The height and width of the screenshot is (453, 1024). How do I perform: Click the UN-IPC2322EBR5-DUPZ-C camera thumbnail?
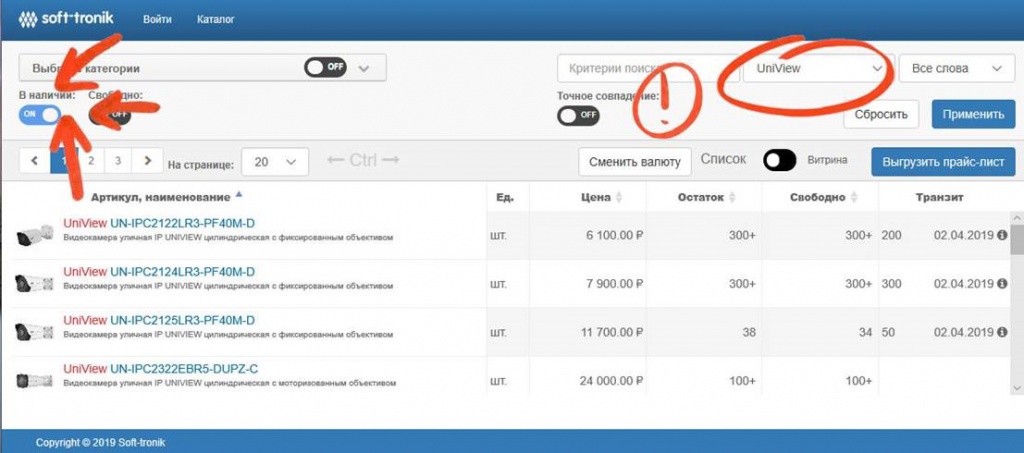pyautogui.click(x=34, y=379)
